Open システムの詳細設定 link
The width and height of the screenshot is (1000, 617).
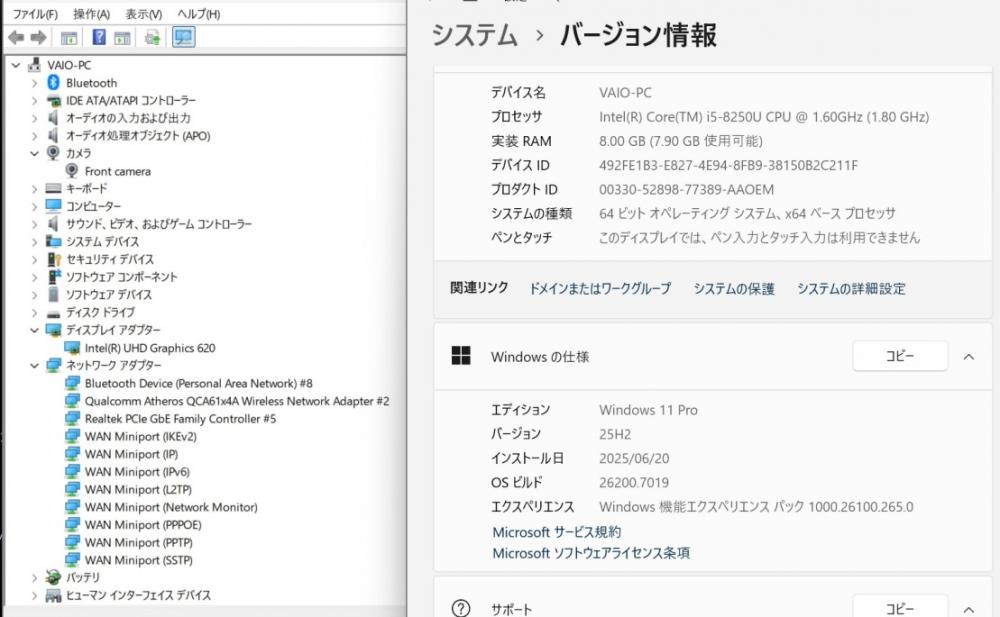[851, 288]
